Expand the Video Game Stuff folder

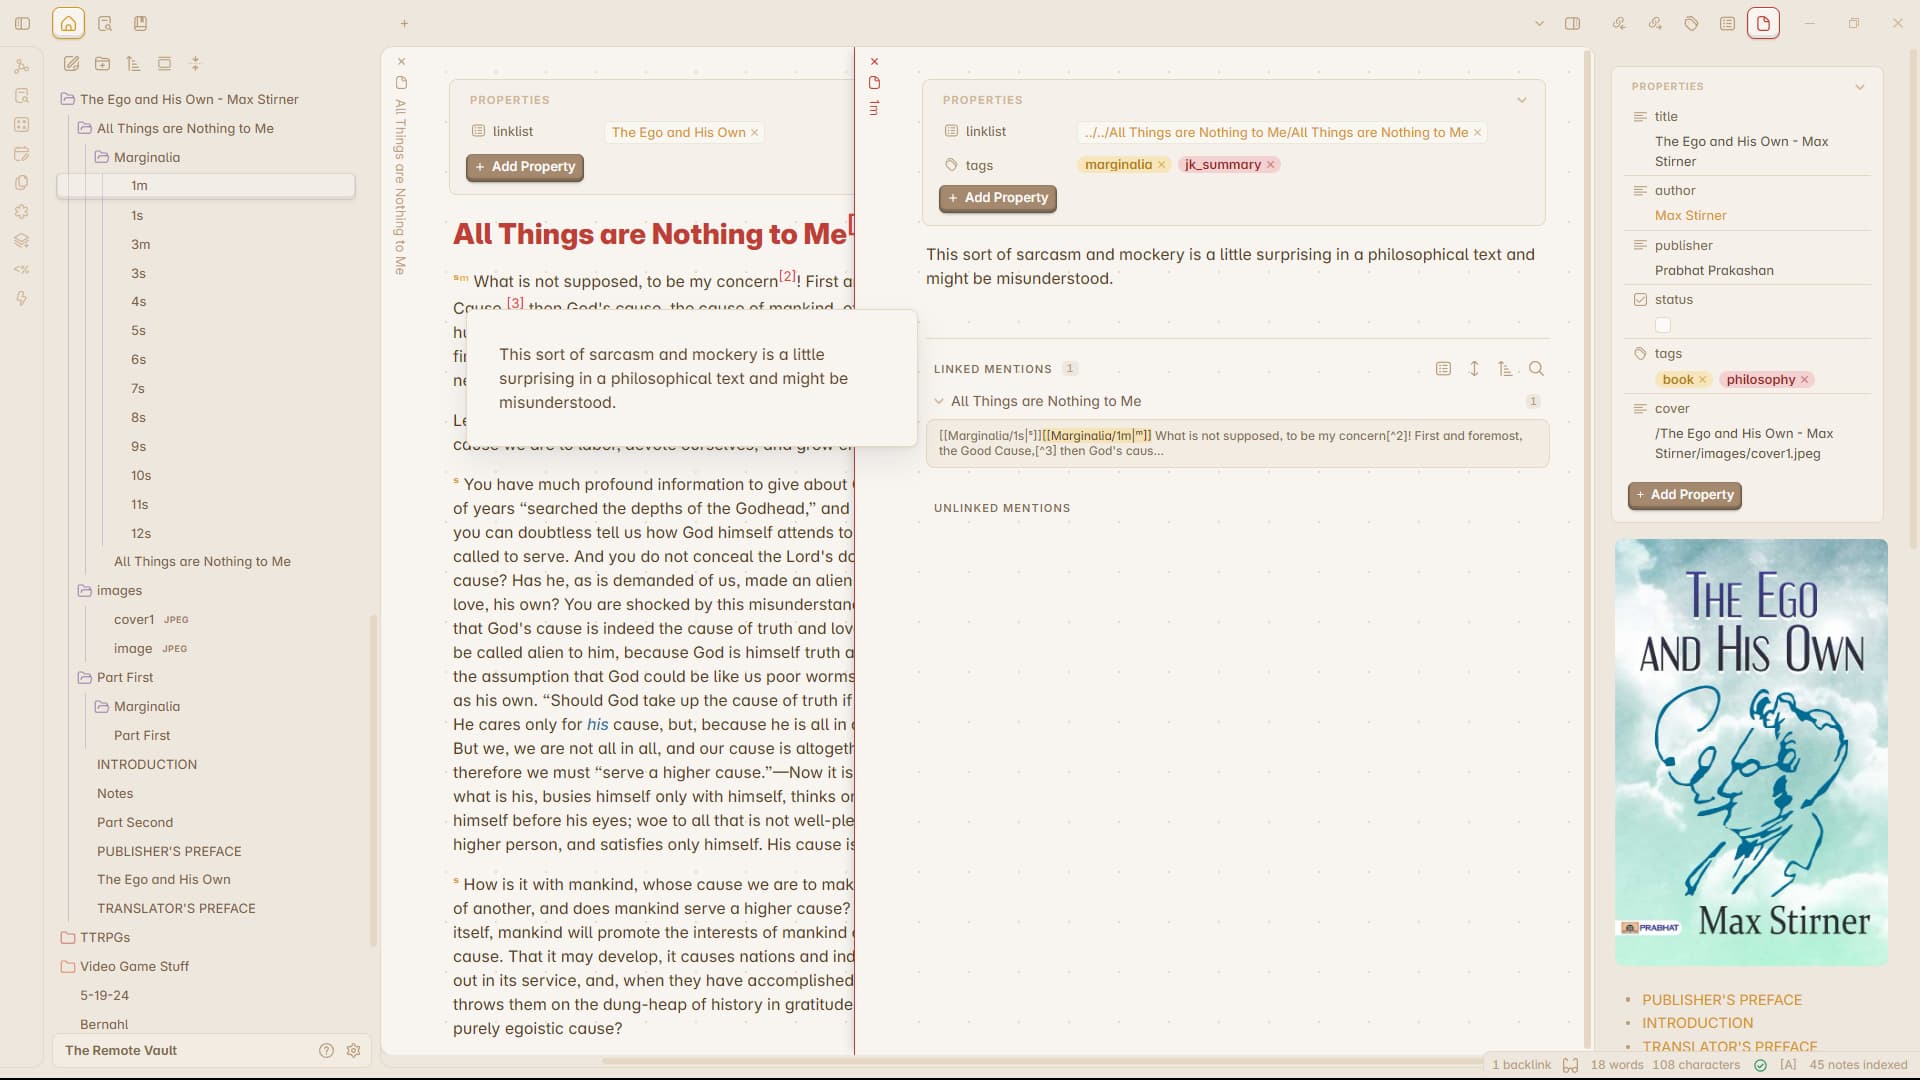tap(134, 966)
